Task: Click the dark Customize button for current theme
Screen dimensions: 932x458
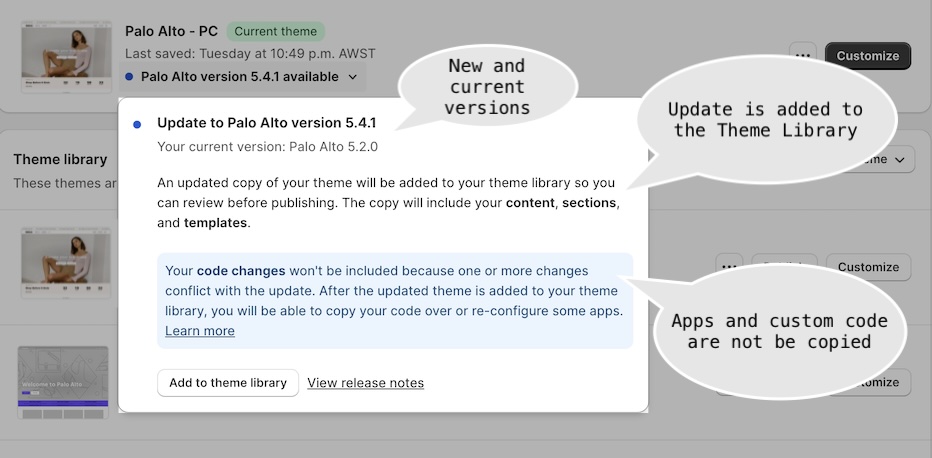Action: click(x=868, y=56)
